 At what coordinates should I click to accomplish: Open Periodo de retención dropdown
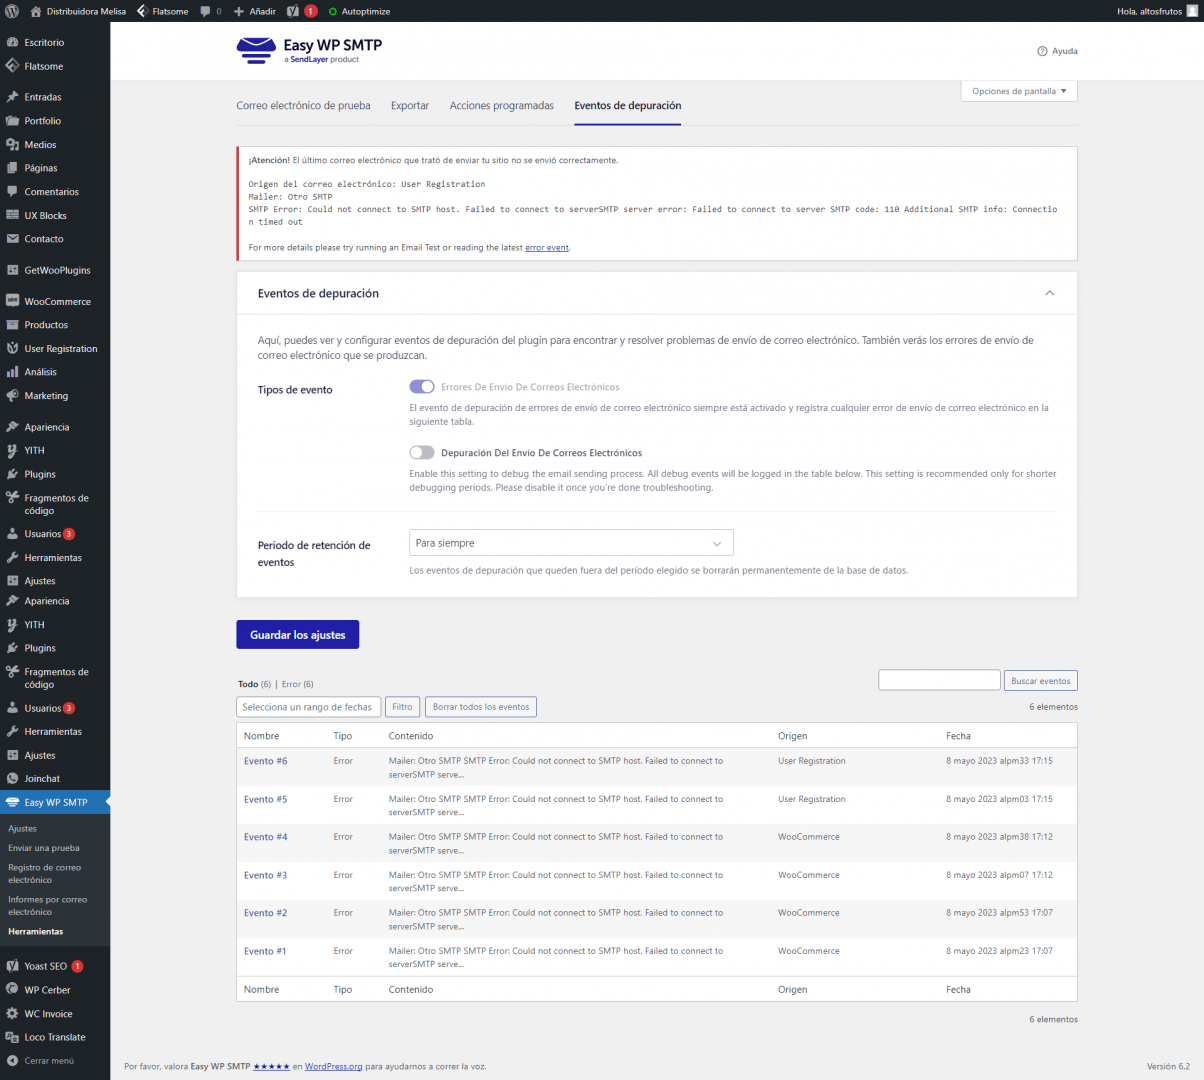(x=571, y=543)
